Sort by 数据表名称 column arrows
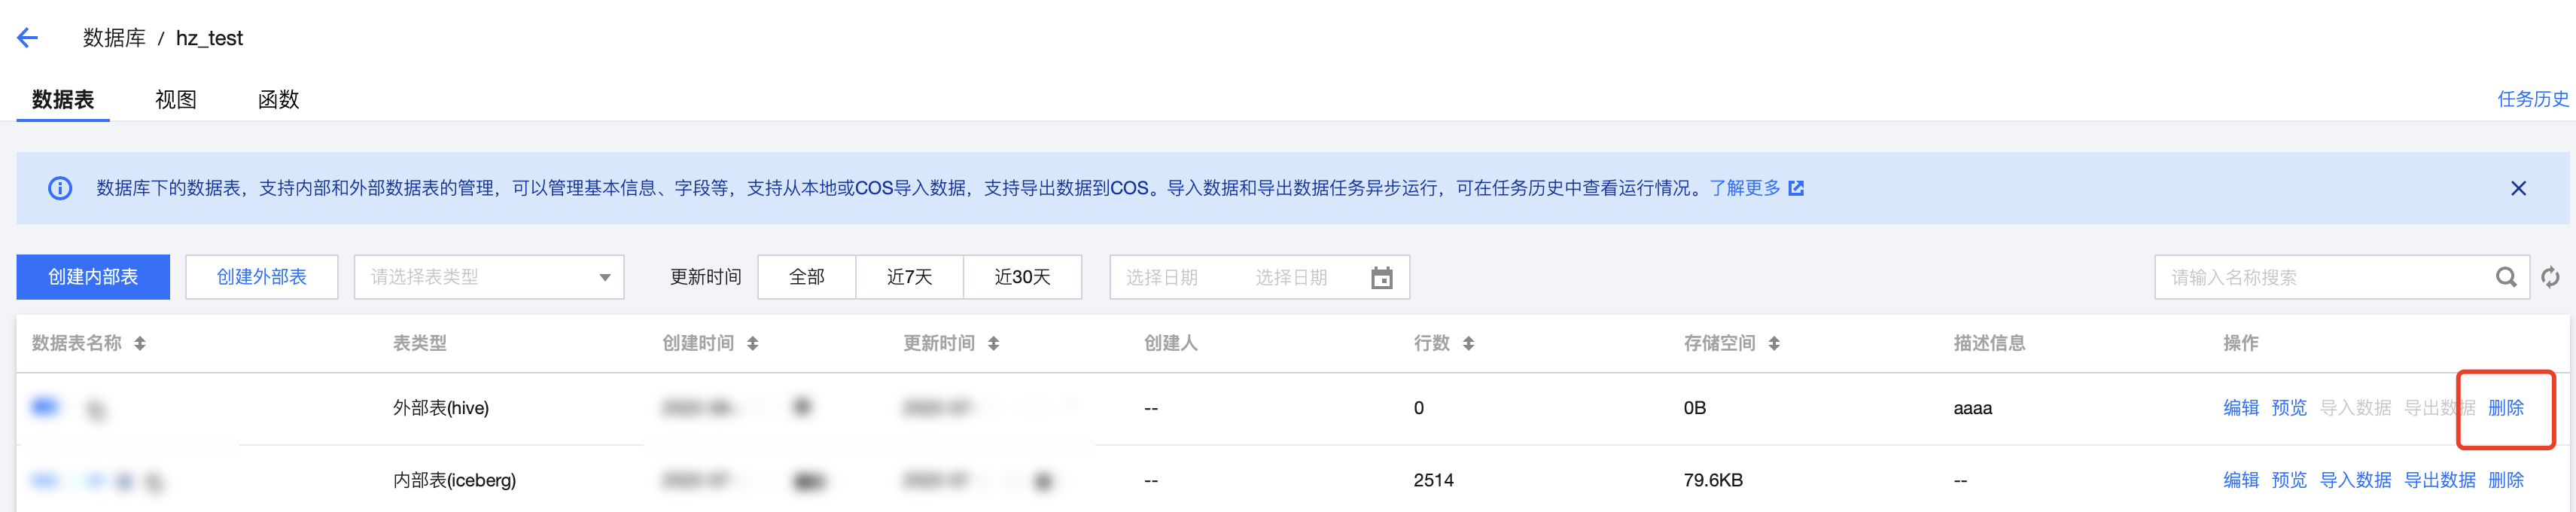2576x512 pixels. (x=140, y=343)
